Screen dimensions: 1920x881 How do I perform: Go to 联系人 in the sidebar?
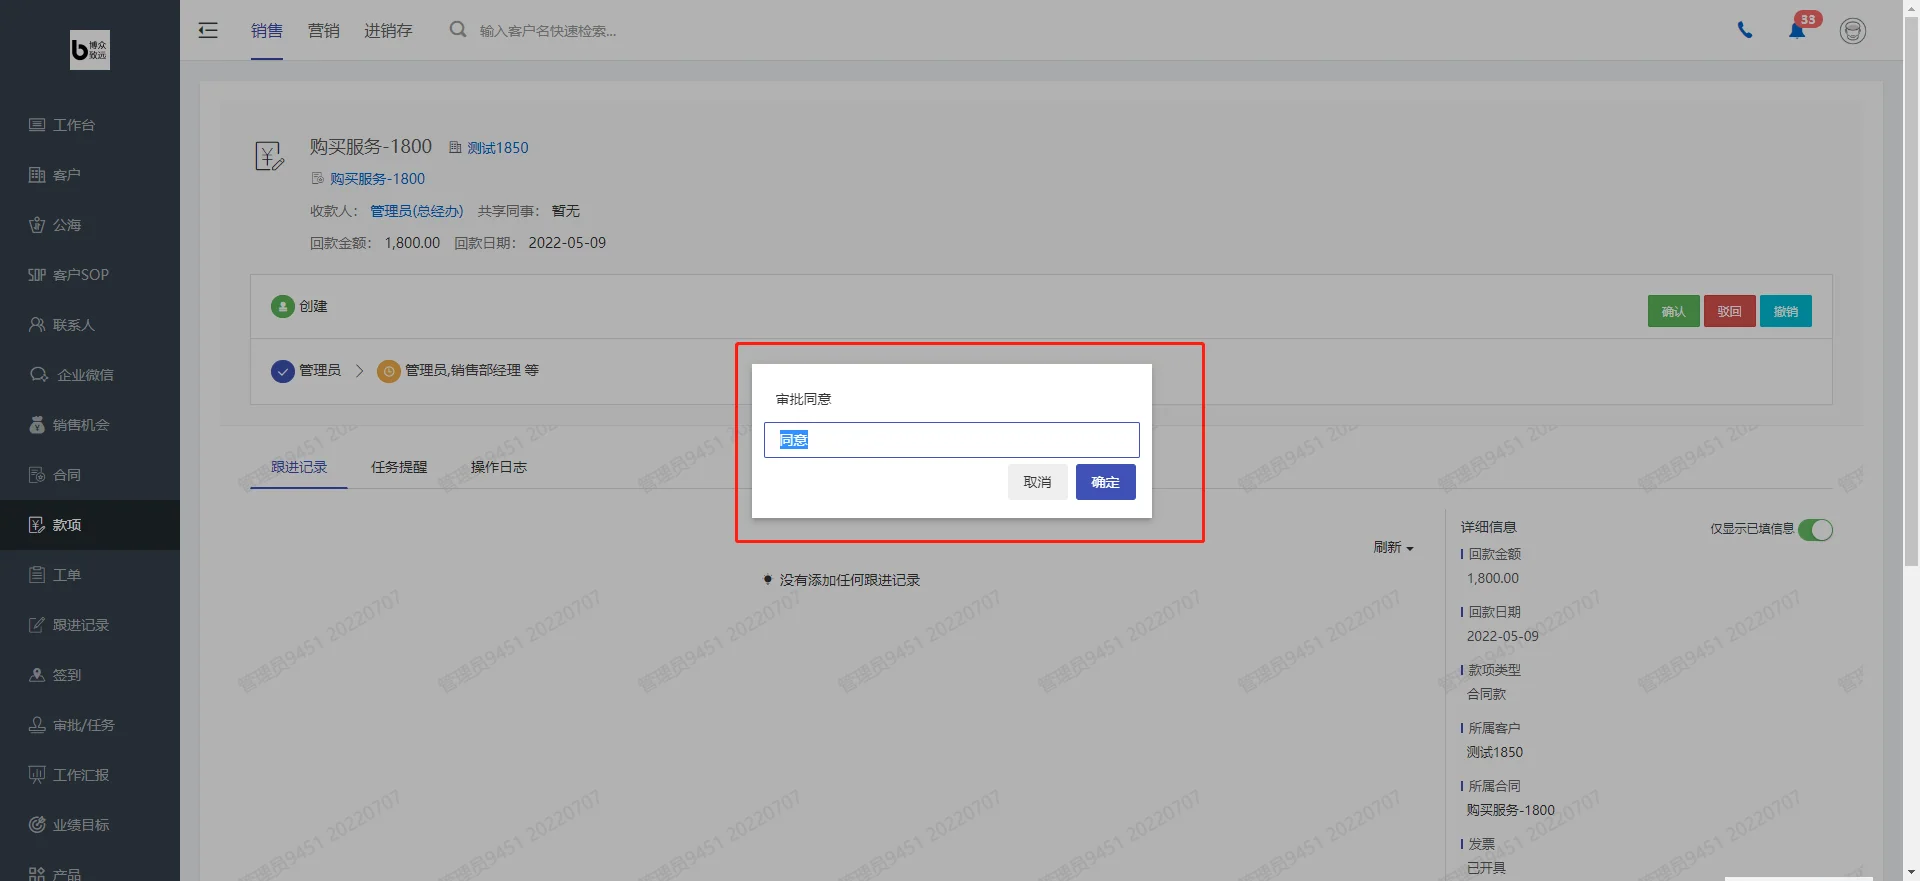[x=90, y=325]
